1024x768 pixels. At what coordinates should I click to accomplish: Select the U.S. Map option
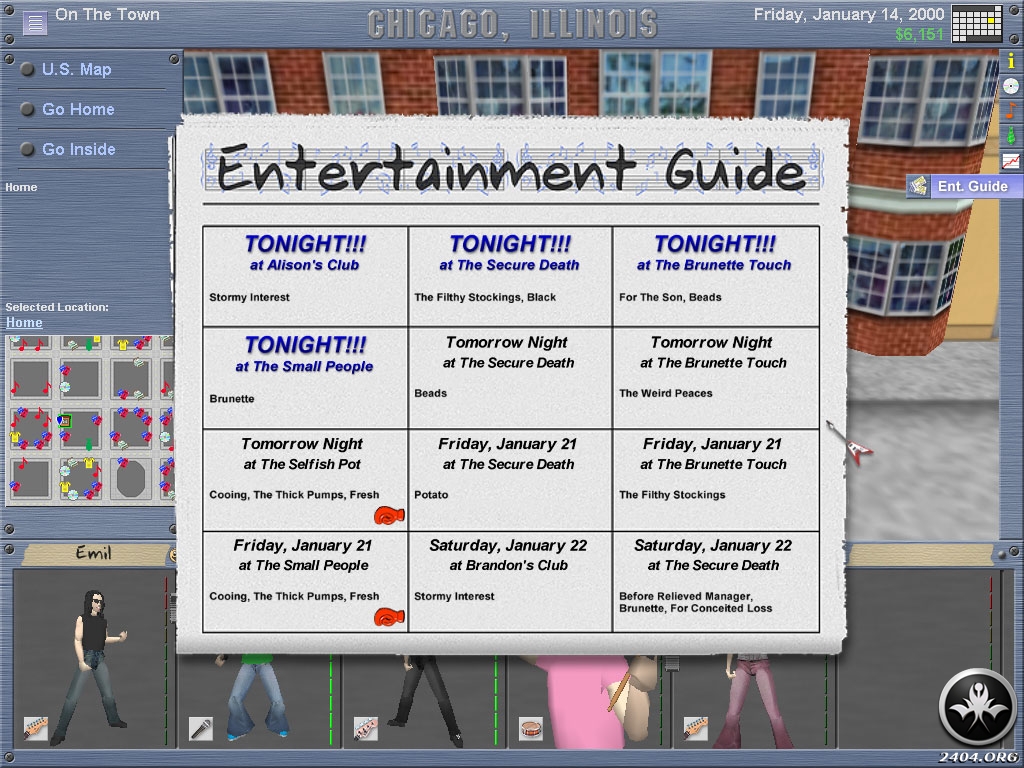tap(76, 70)
